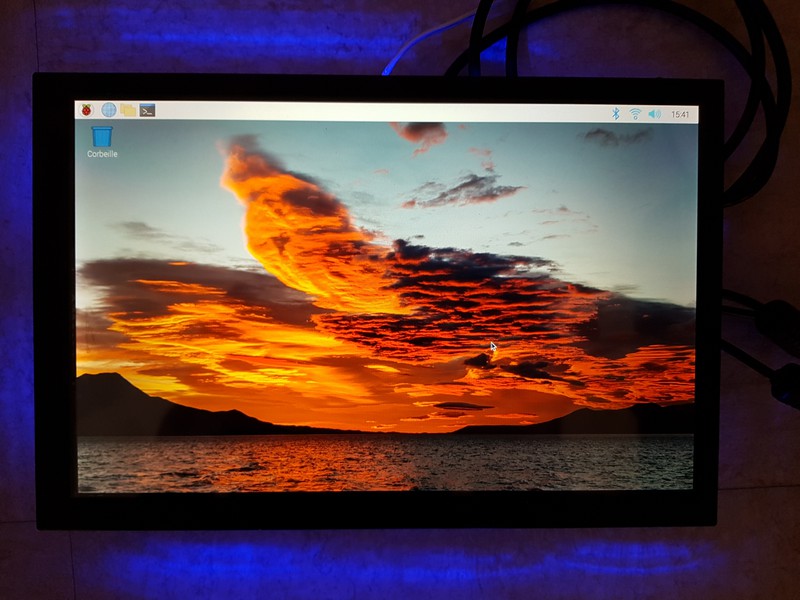Click the 15:41 clock in the taskbar
The image size is (800, 600).
pyautogui.click(x=680, y=115)
